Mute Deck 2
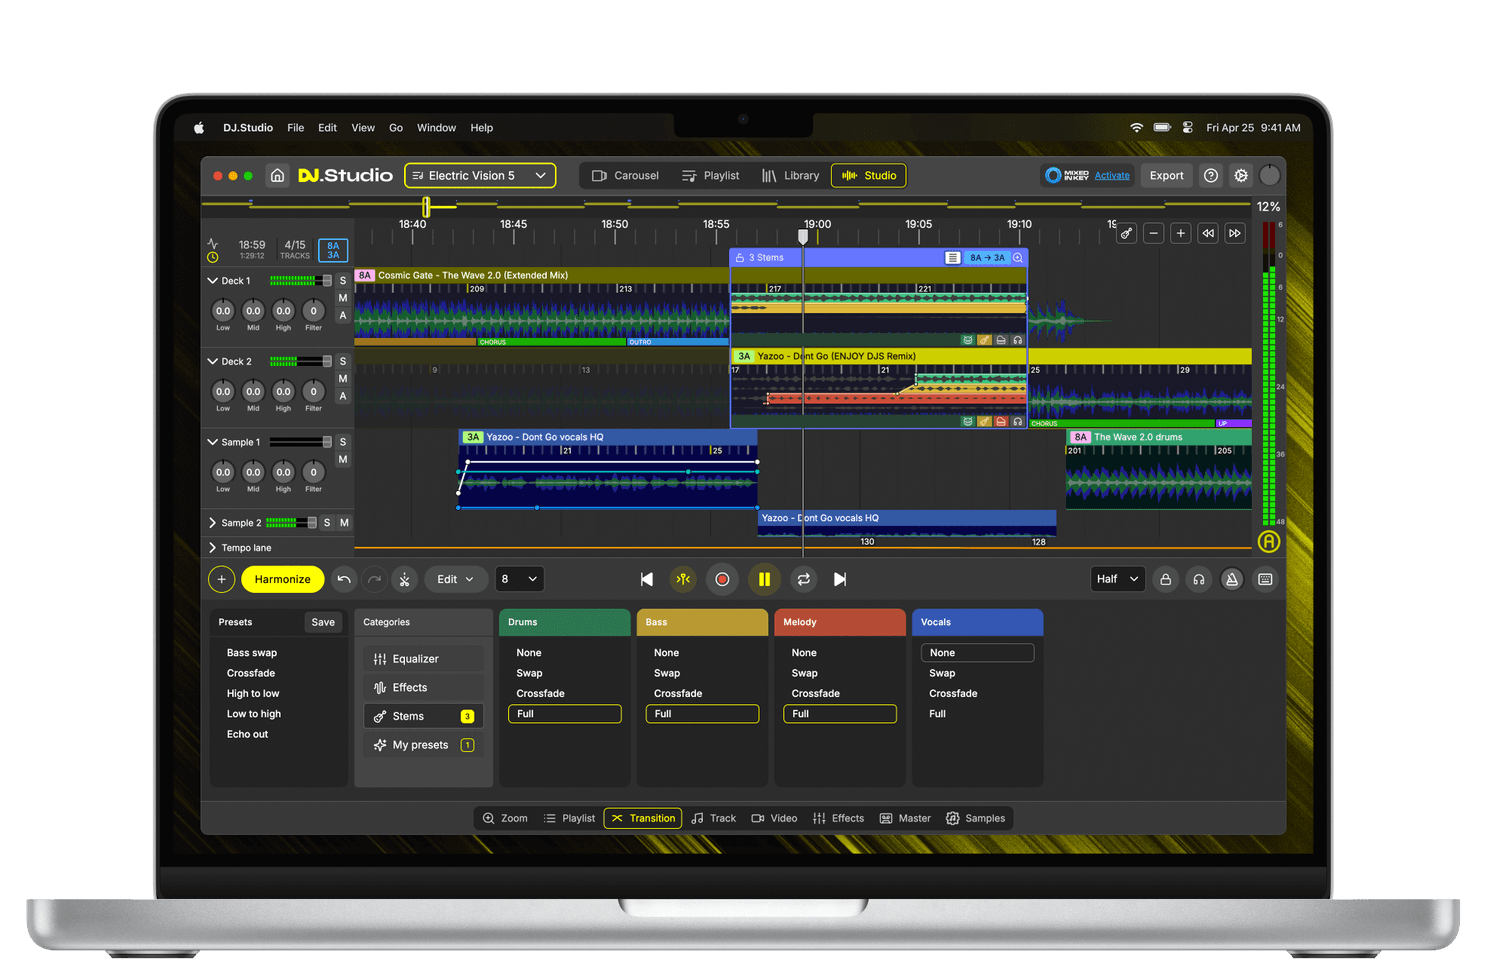This screenshot has height=967, width=1487. [x=343, y=379]
